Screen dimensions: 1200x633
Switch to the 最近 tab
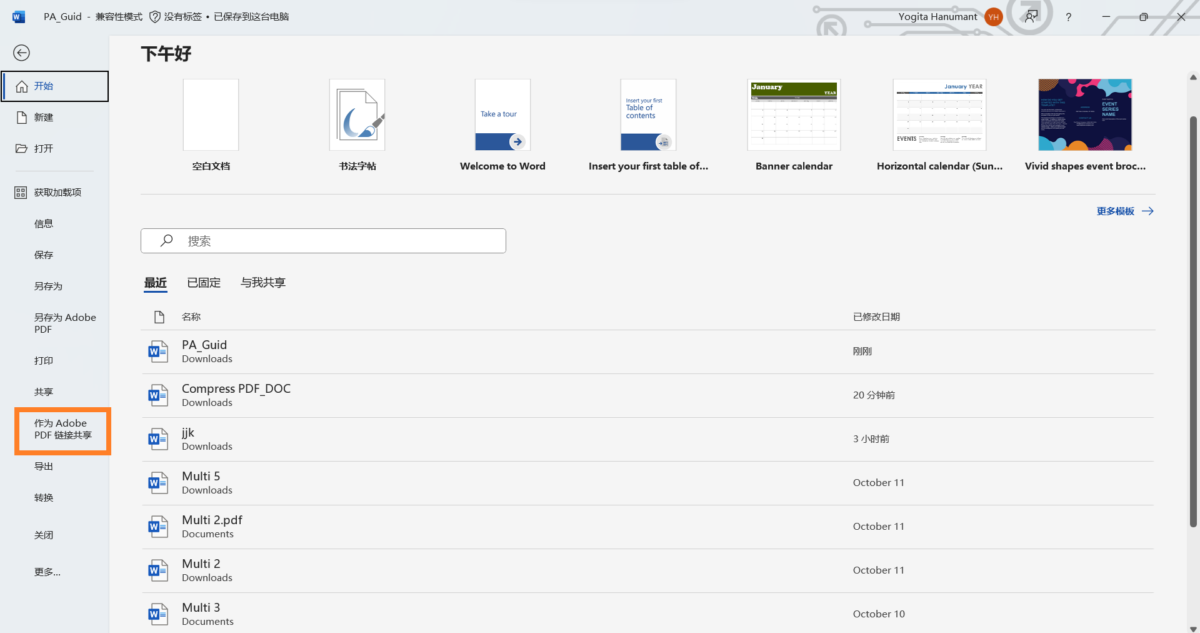point(155,283)
